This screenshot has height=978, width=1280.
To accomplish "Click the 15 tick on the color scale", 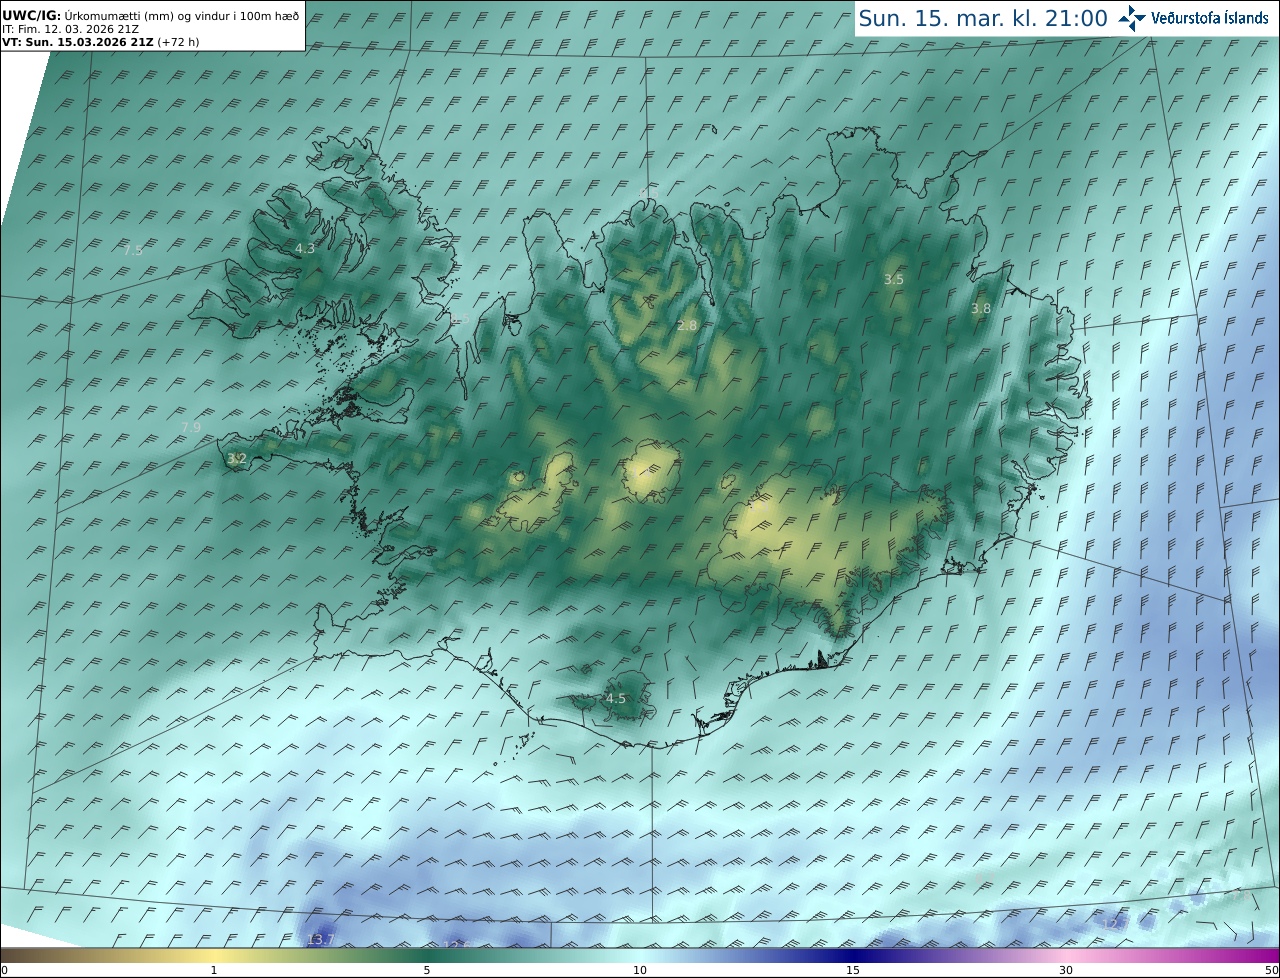I will (x=853, y=970).
